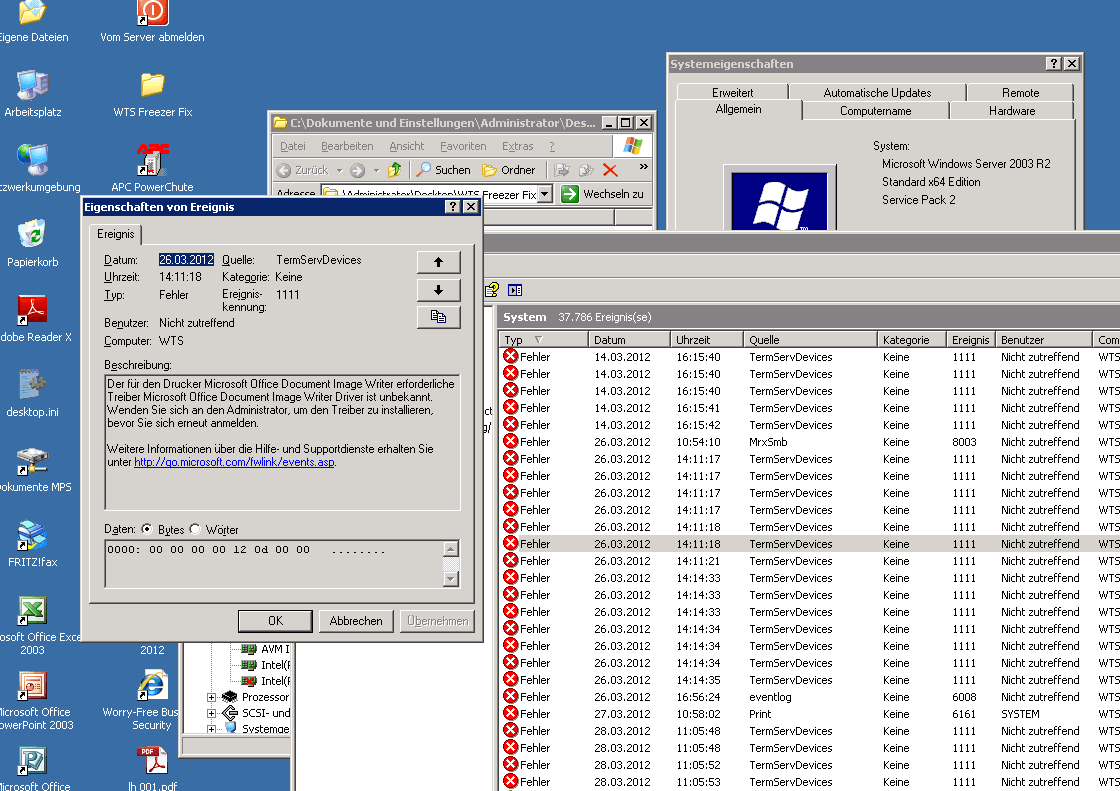1120x791 pixels.
Task: Open the Explorer address bar dropdown
Action: tap(545, 194)
